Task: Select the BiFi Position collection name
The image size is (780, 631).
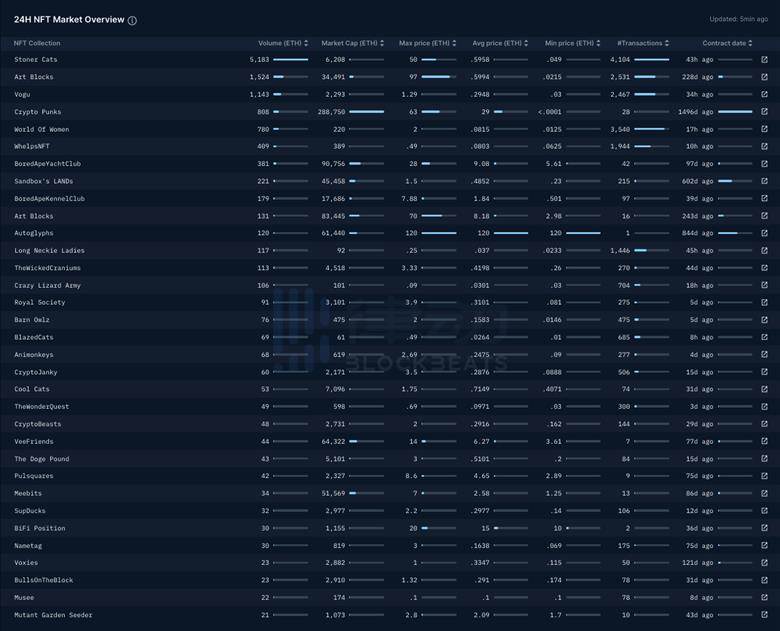Action: click(x=40, y=528)
